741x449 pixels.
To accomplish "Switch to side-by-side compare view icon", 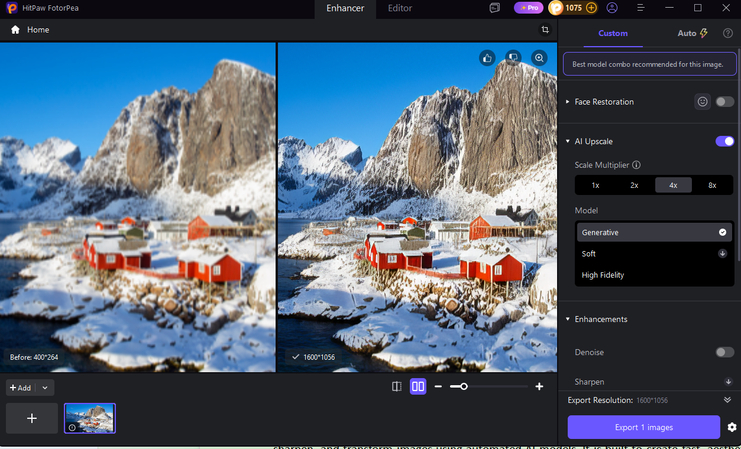I will (x=418, y=387).
